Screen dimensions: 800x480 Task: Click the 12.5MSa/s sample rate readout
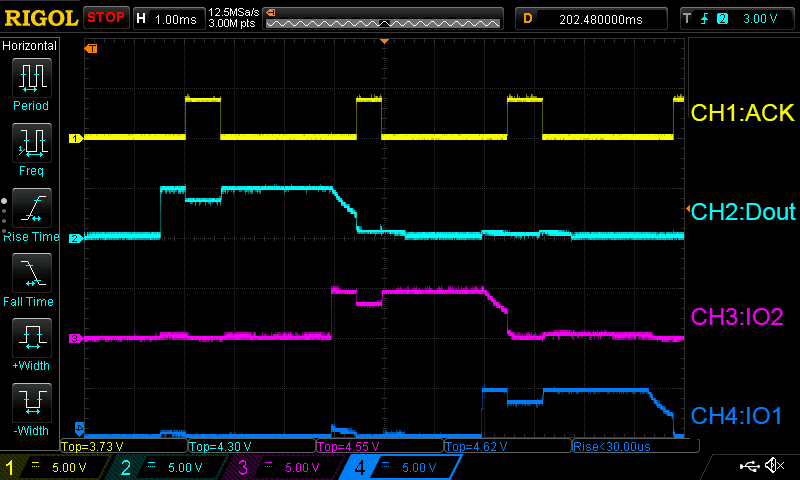click(x=234, y=12)
